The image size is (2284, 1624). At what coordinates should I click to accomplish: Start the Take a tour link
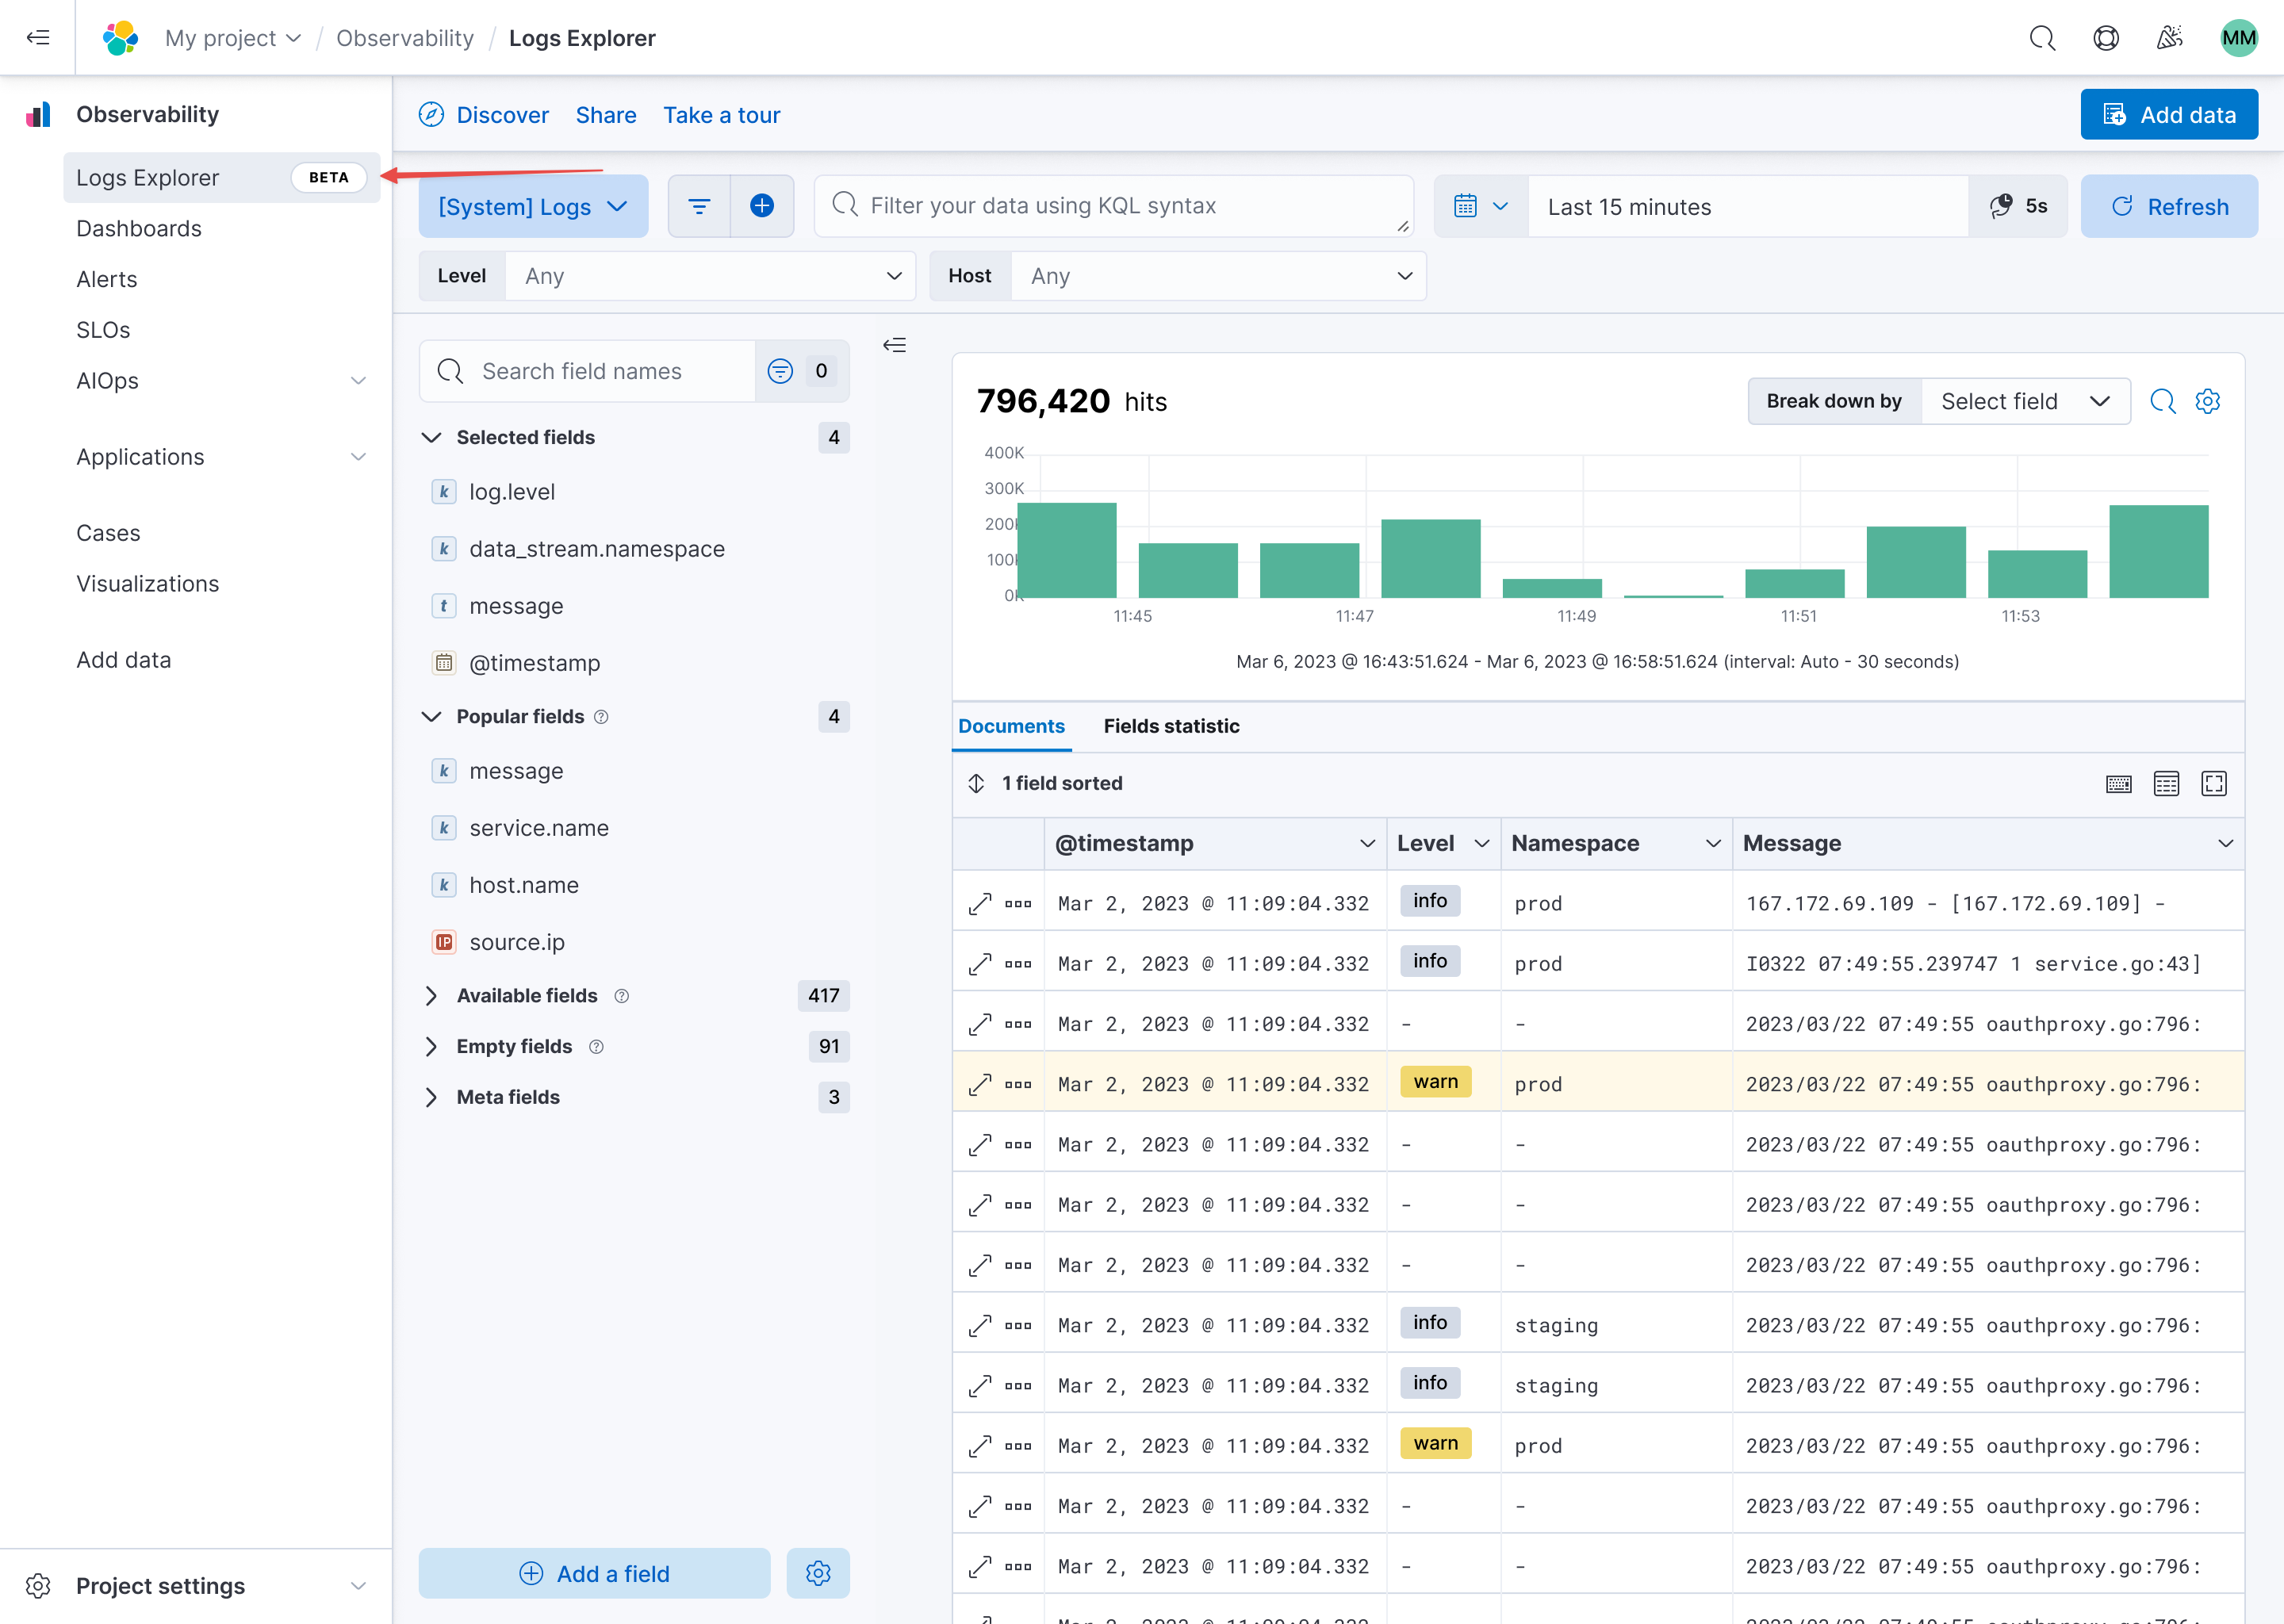[721, 114]
